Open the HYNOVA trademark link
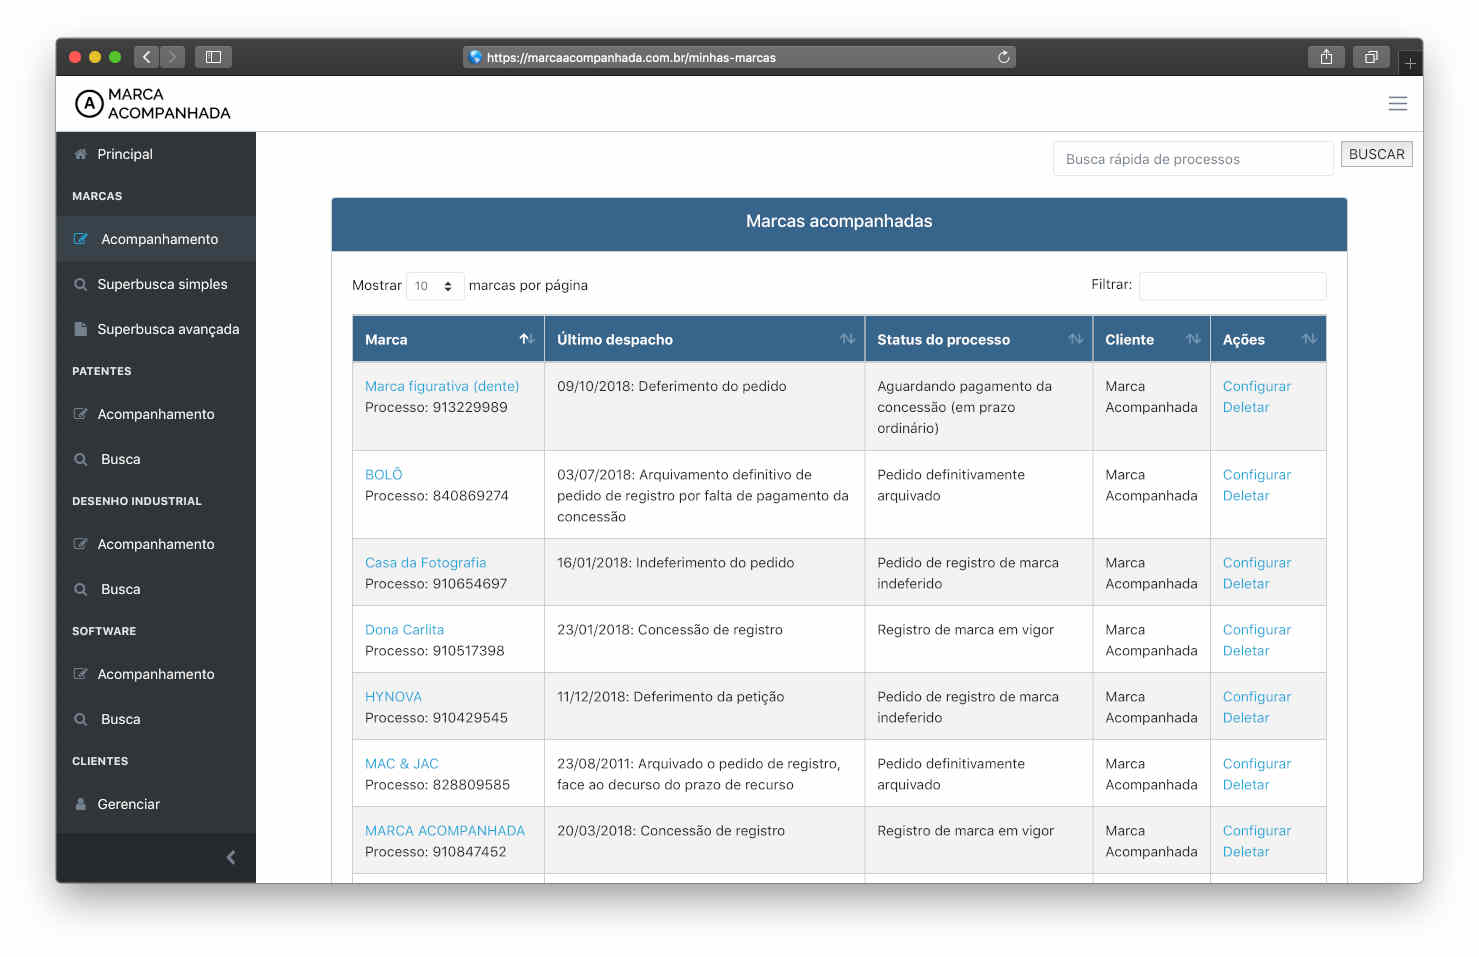 click(x=393, y=696)
